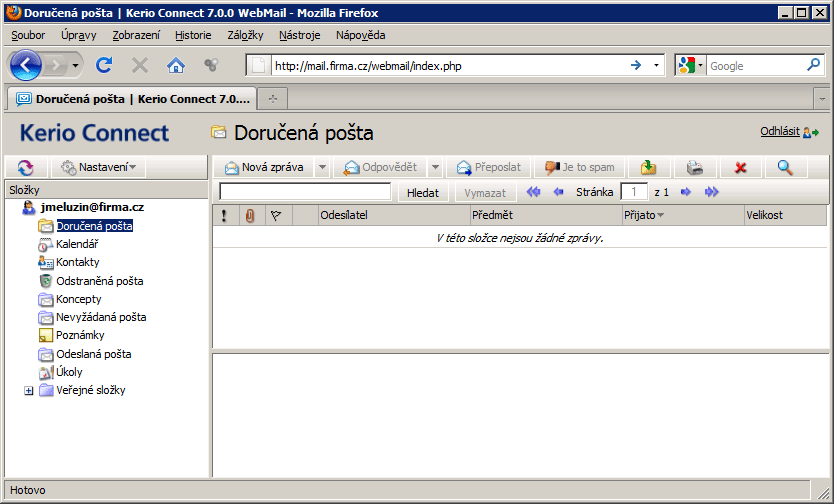This screenshot has width=834, height=504.
Task: Click the Odpovědět reply button
Action: (x=380, y=167)
